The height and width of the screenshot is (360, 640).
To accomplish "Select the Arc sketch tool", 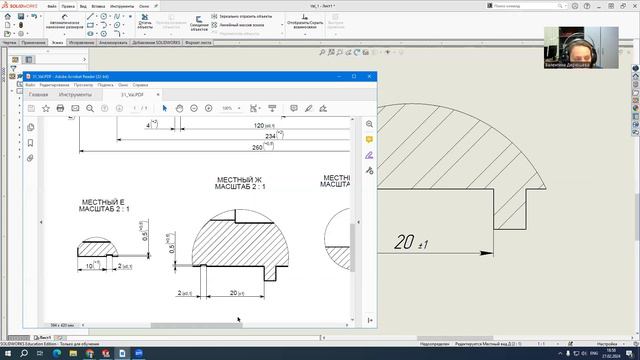I will click(x=104, y=25).
